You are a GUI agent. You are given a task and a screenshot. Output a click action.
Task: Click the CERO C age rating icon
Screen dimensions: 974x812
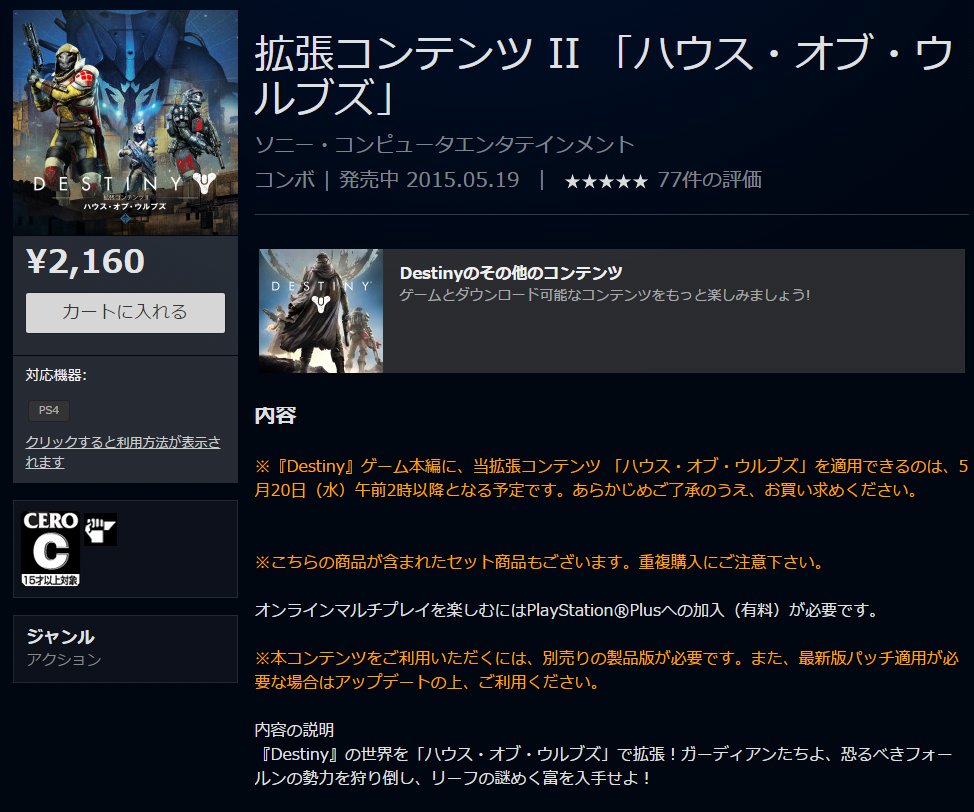tap(50, 549)
